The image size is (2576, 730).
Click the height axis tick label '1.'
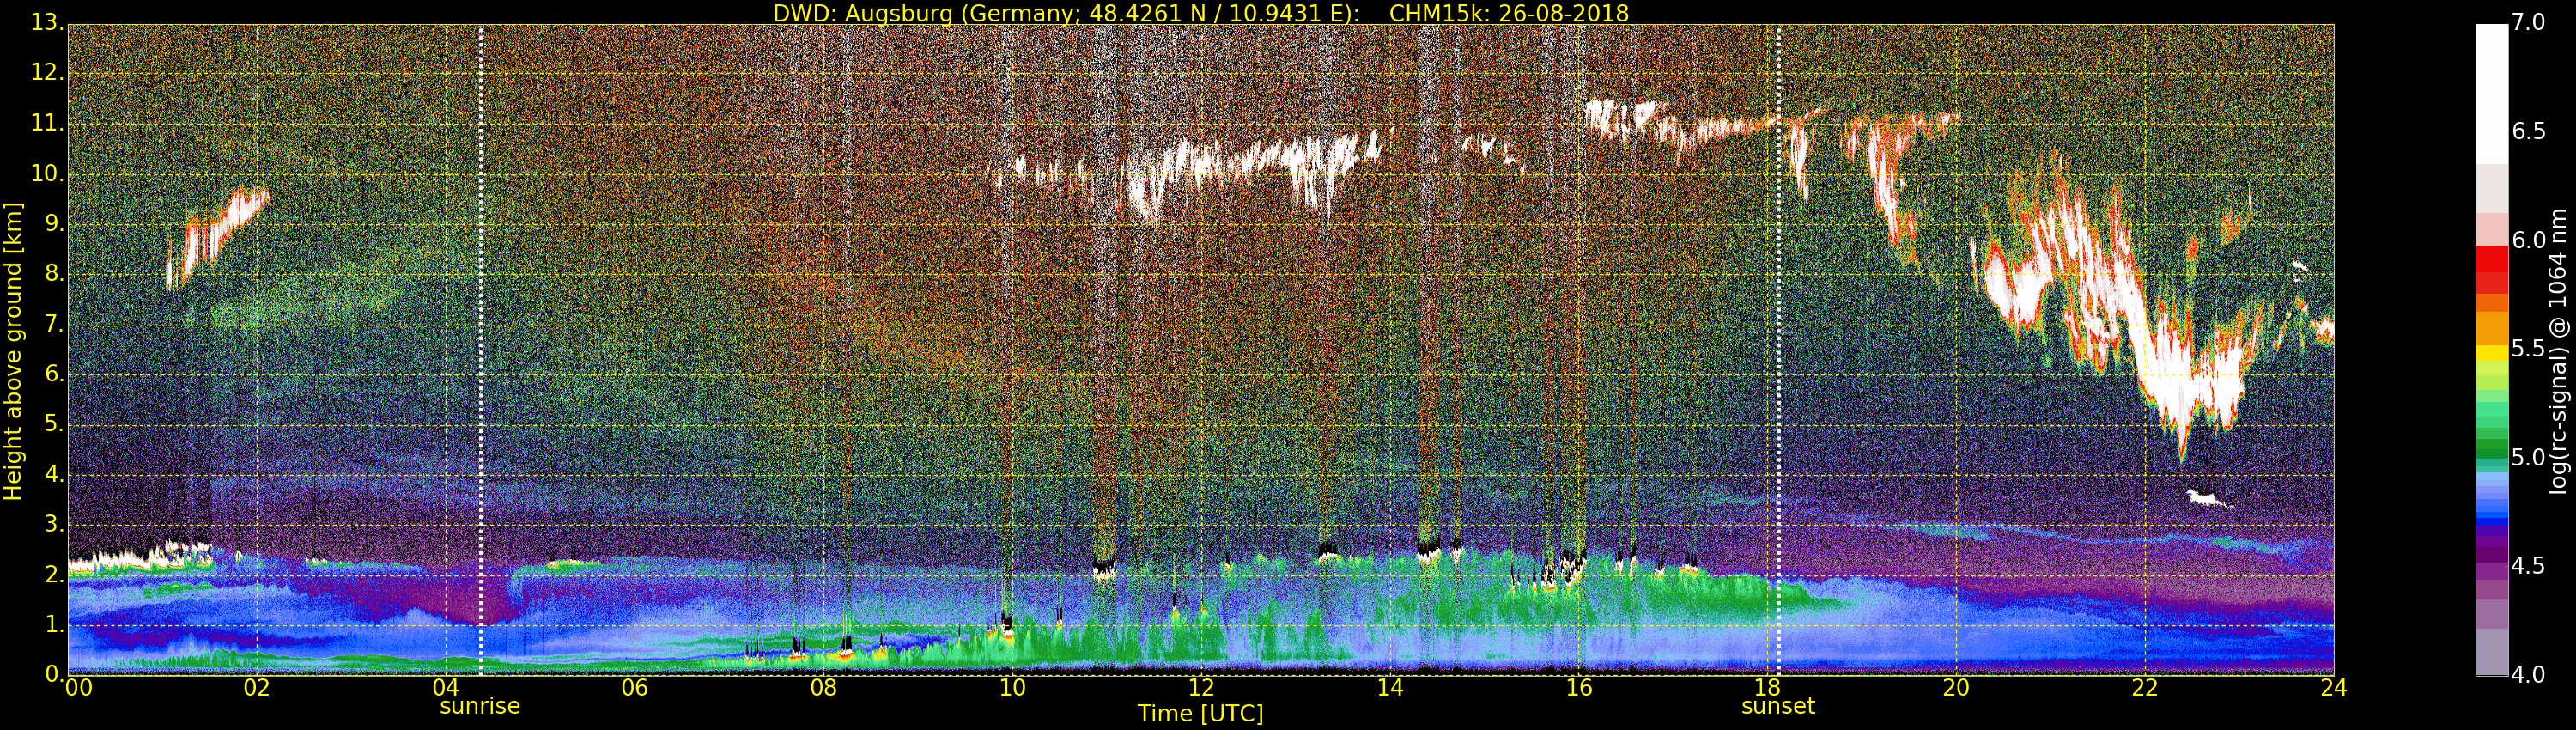coord(53,624)
